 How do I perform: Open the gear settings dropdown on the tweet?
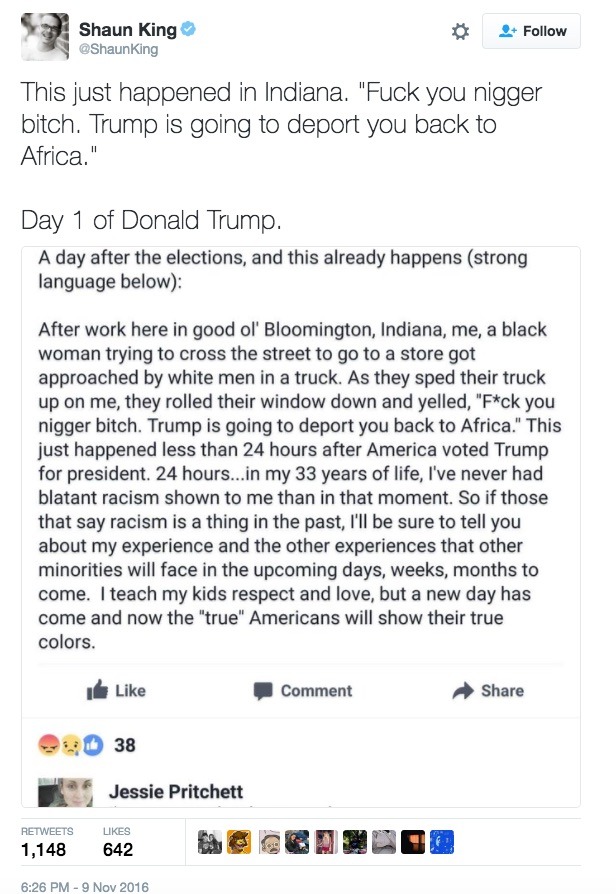[x=460, y=32]
